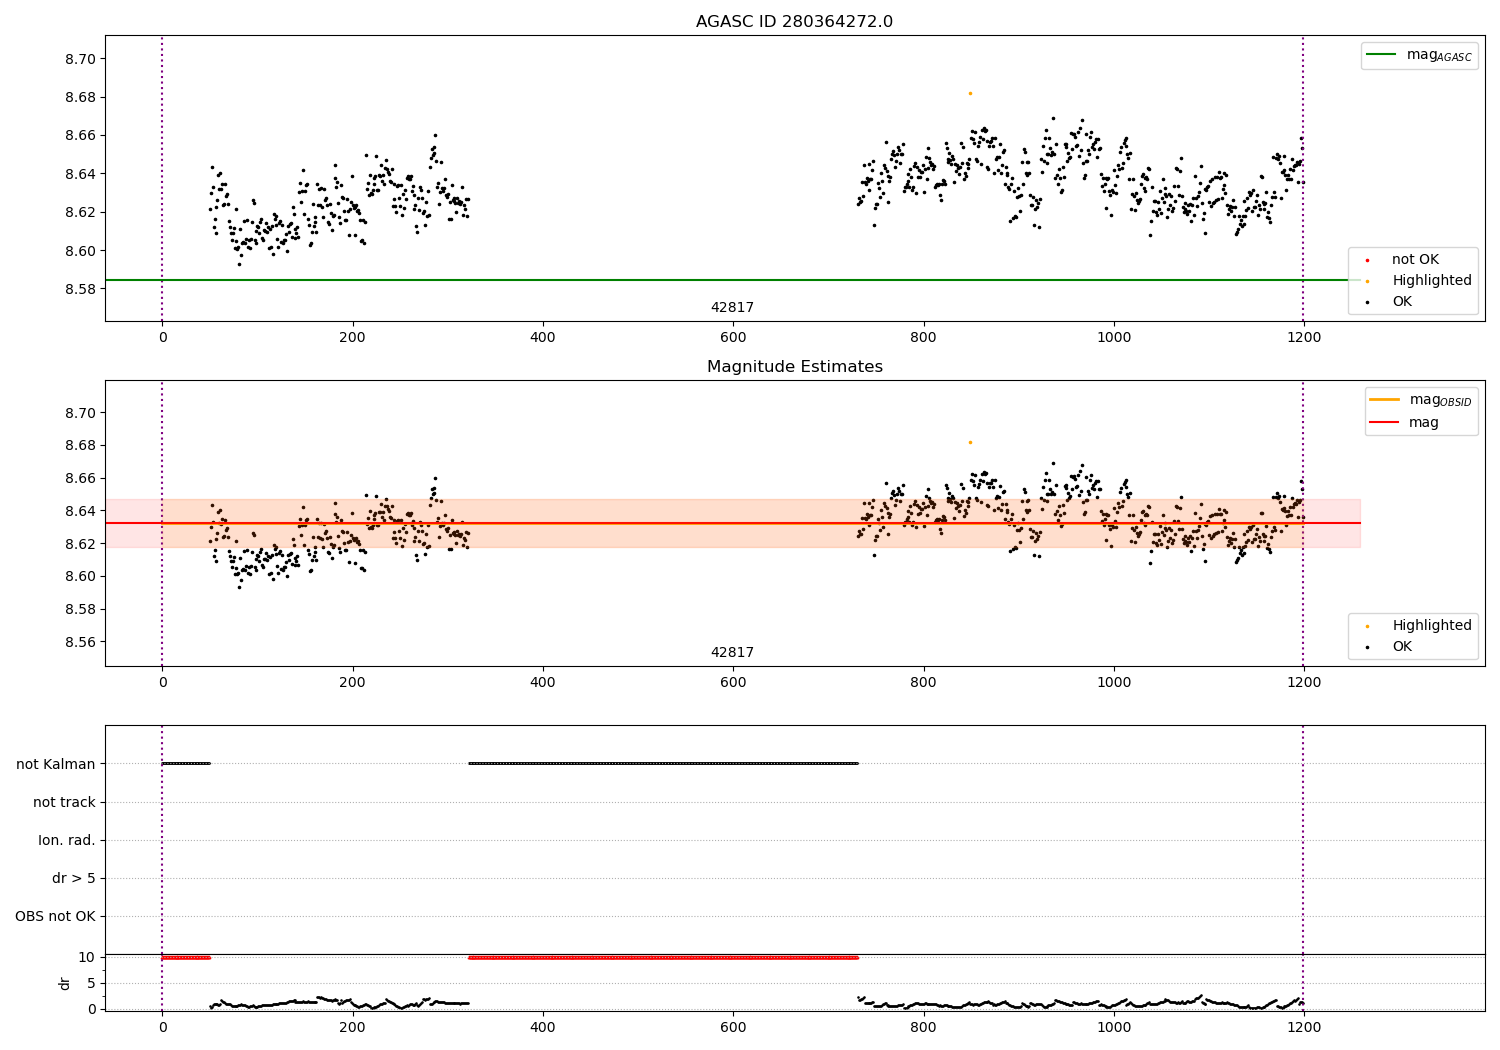Select 'OK' legend entry in top plot

(1402, 302)
